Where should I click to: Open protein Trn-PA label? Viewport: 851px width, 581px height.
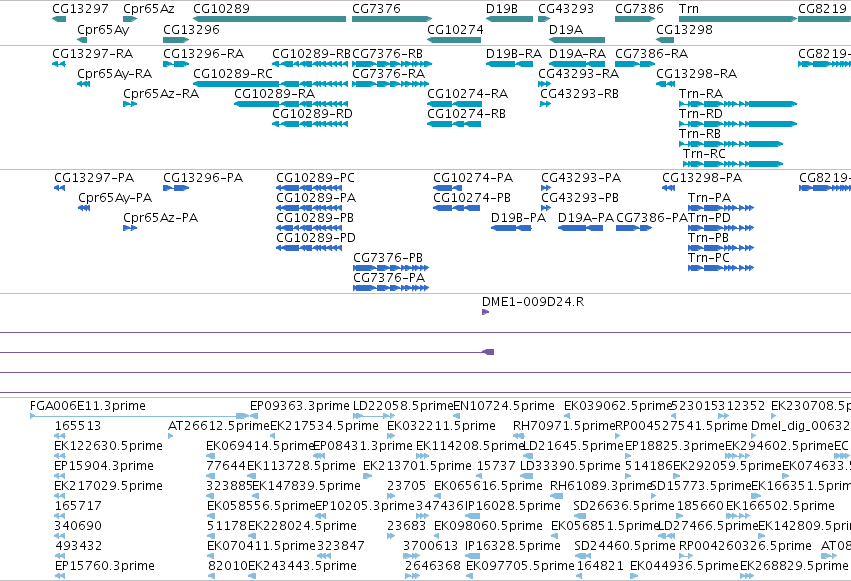[709, 198]
